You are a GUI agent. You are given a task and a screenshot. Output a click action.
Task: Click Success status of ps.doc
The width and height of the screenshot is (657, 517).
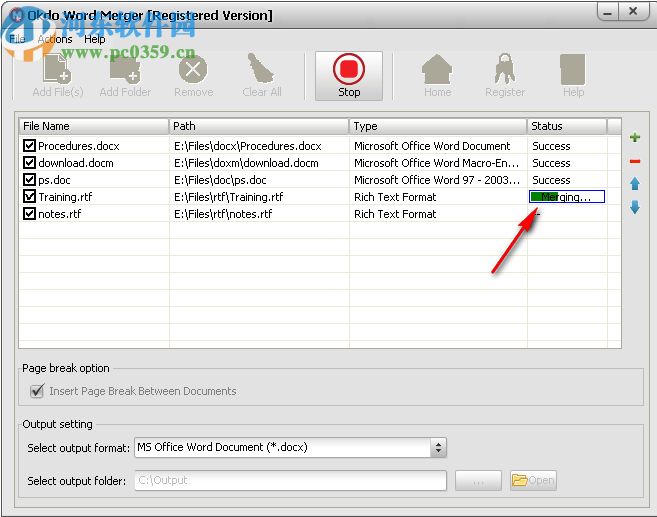coord(551,180)
